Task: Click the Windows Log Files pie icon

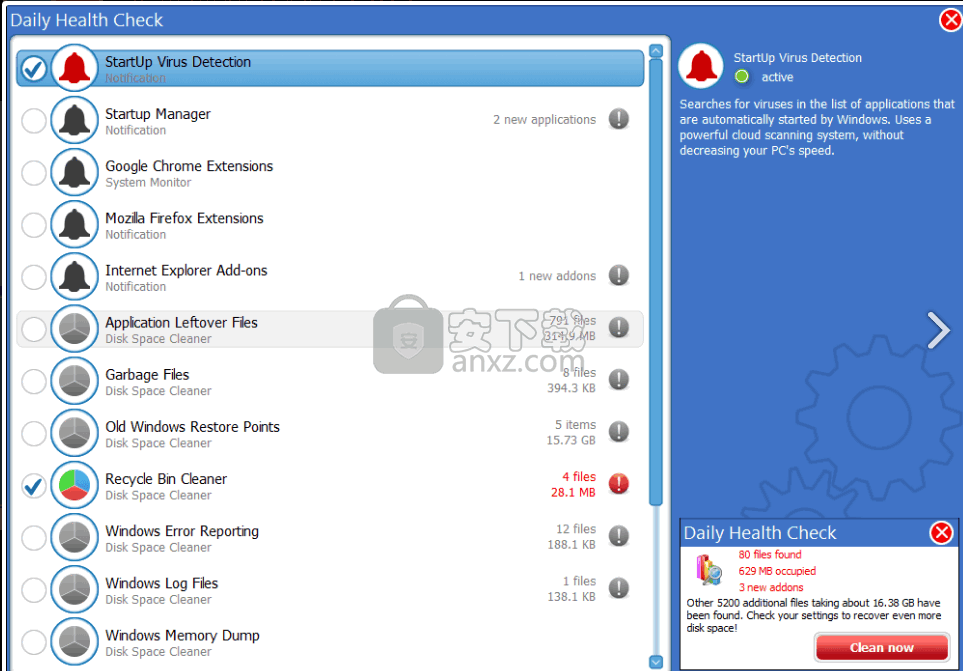Action: pos(74,590)
